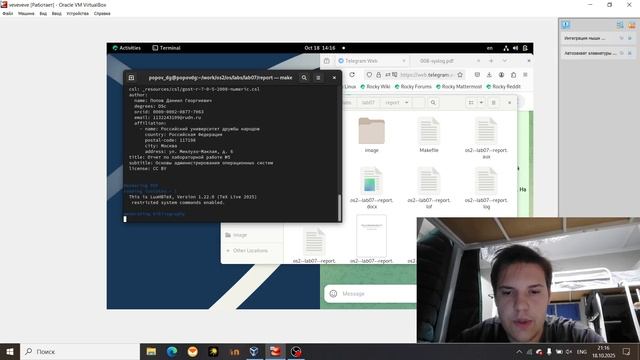Open the GNOME Activities overview

click(127, 48)
